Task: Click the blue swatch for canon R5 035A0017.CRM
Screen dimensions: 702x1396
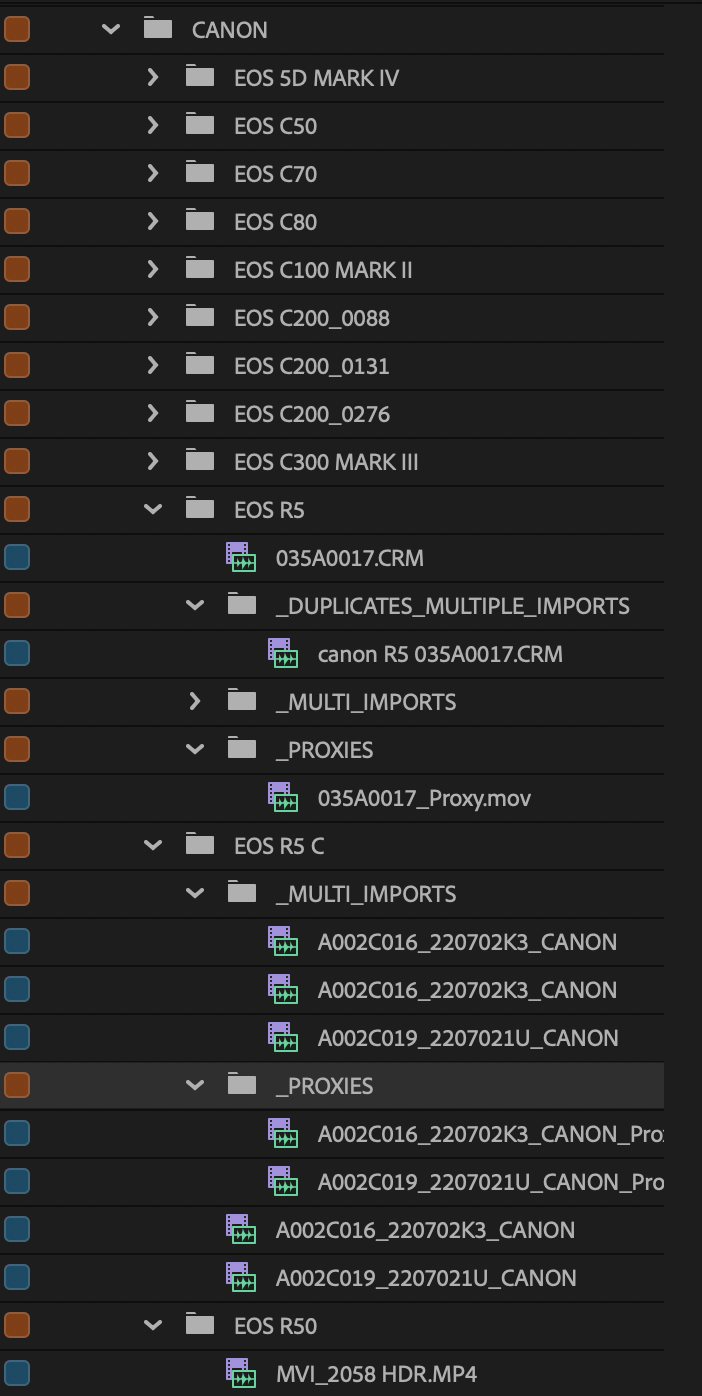Action: (x=17, y=653)
